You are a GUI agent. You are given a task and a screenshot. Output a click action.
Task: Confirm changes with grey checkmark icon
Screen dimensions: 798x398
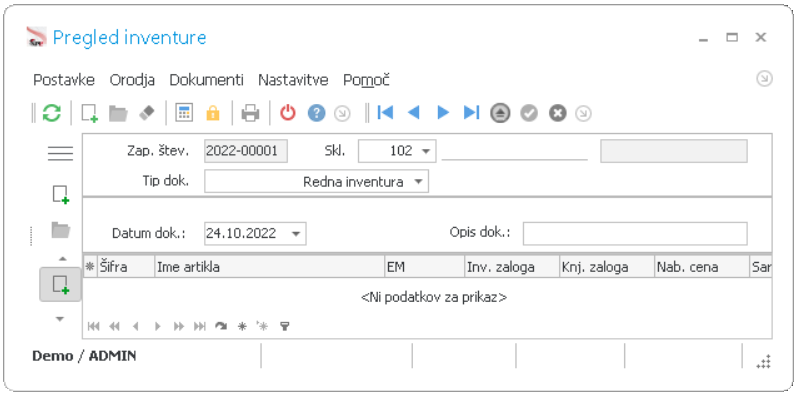tap(529, 113)
